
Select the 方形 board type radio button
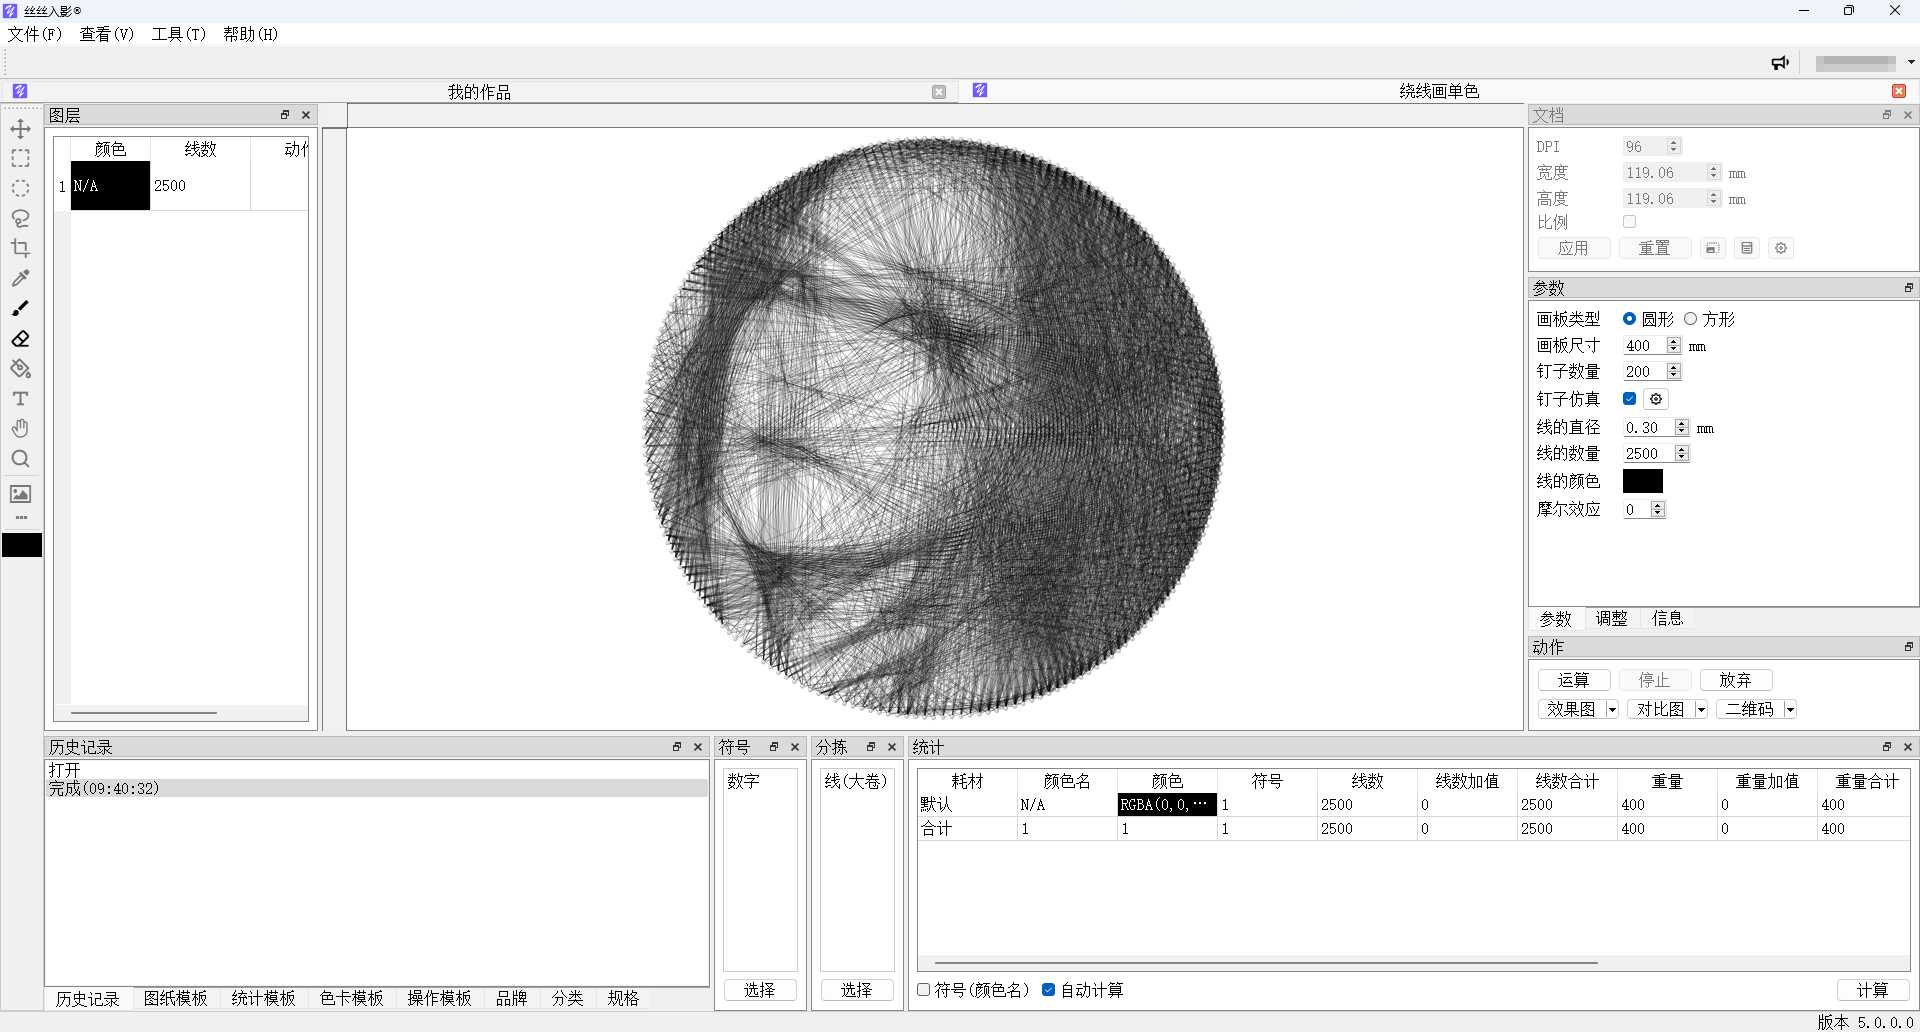click(x=1691, y=319)
